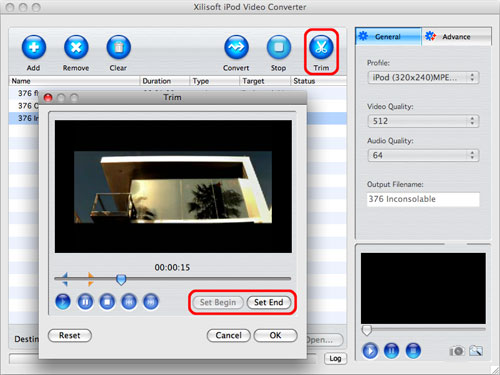Click the Output Filename field
The image size is (500, 375).
pos(423,199)
